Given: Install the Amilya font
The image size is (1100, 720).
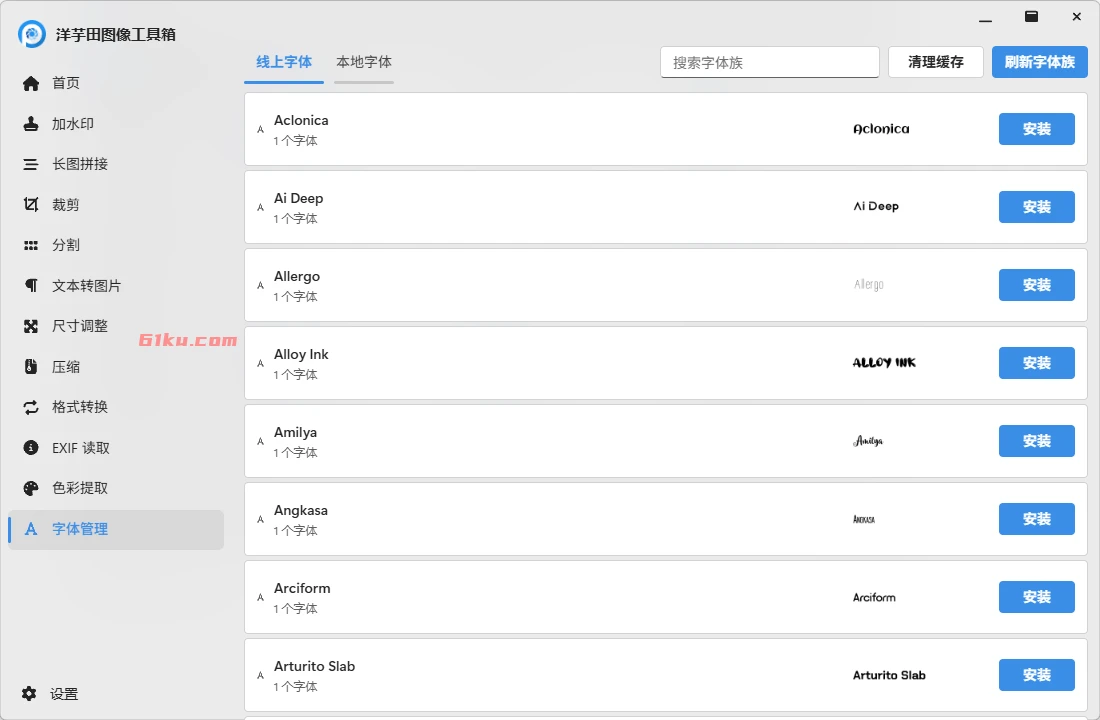Looking at the screenshot, I should [x=1037, y=441].
